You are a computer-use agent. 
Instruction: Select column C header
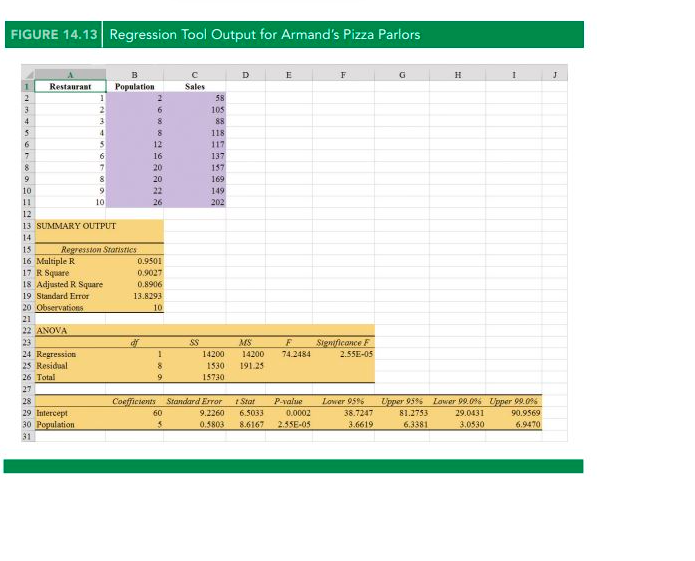(195, 75)
